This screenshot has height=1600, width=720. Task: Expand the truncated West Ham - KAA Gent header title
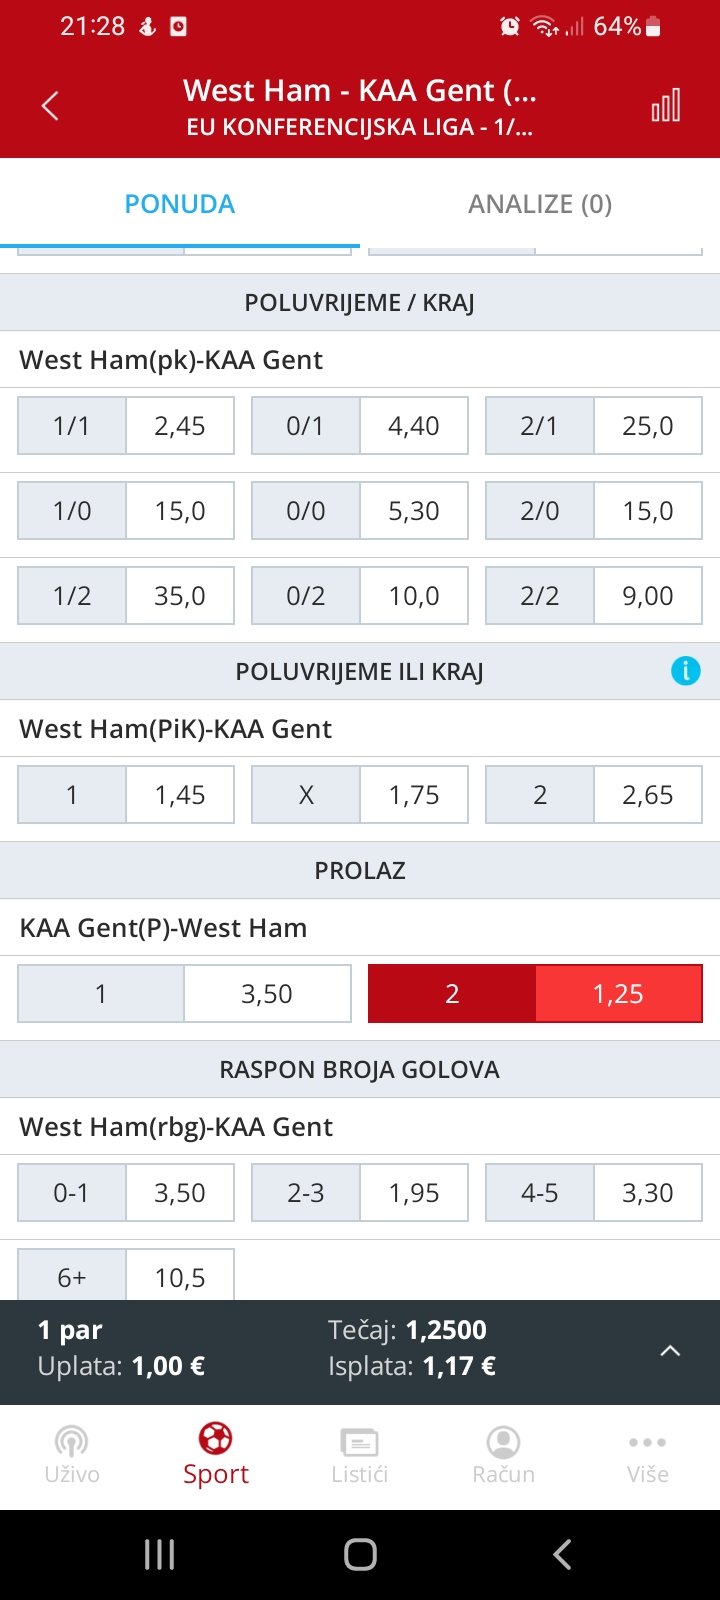[360, 90]
